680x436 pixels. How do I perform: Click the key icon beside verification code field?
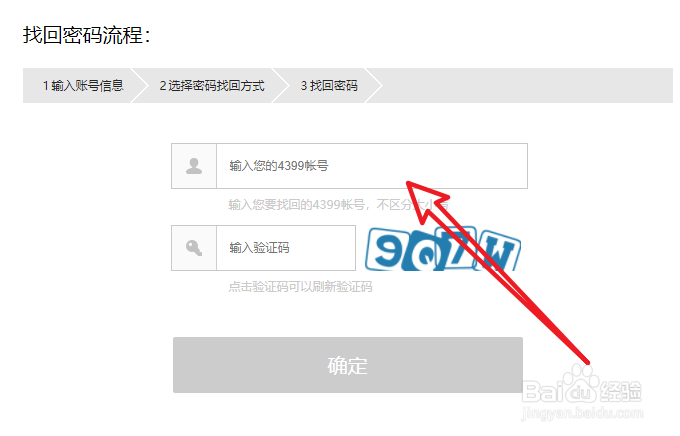click(194, 248)
